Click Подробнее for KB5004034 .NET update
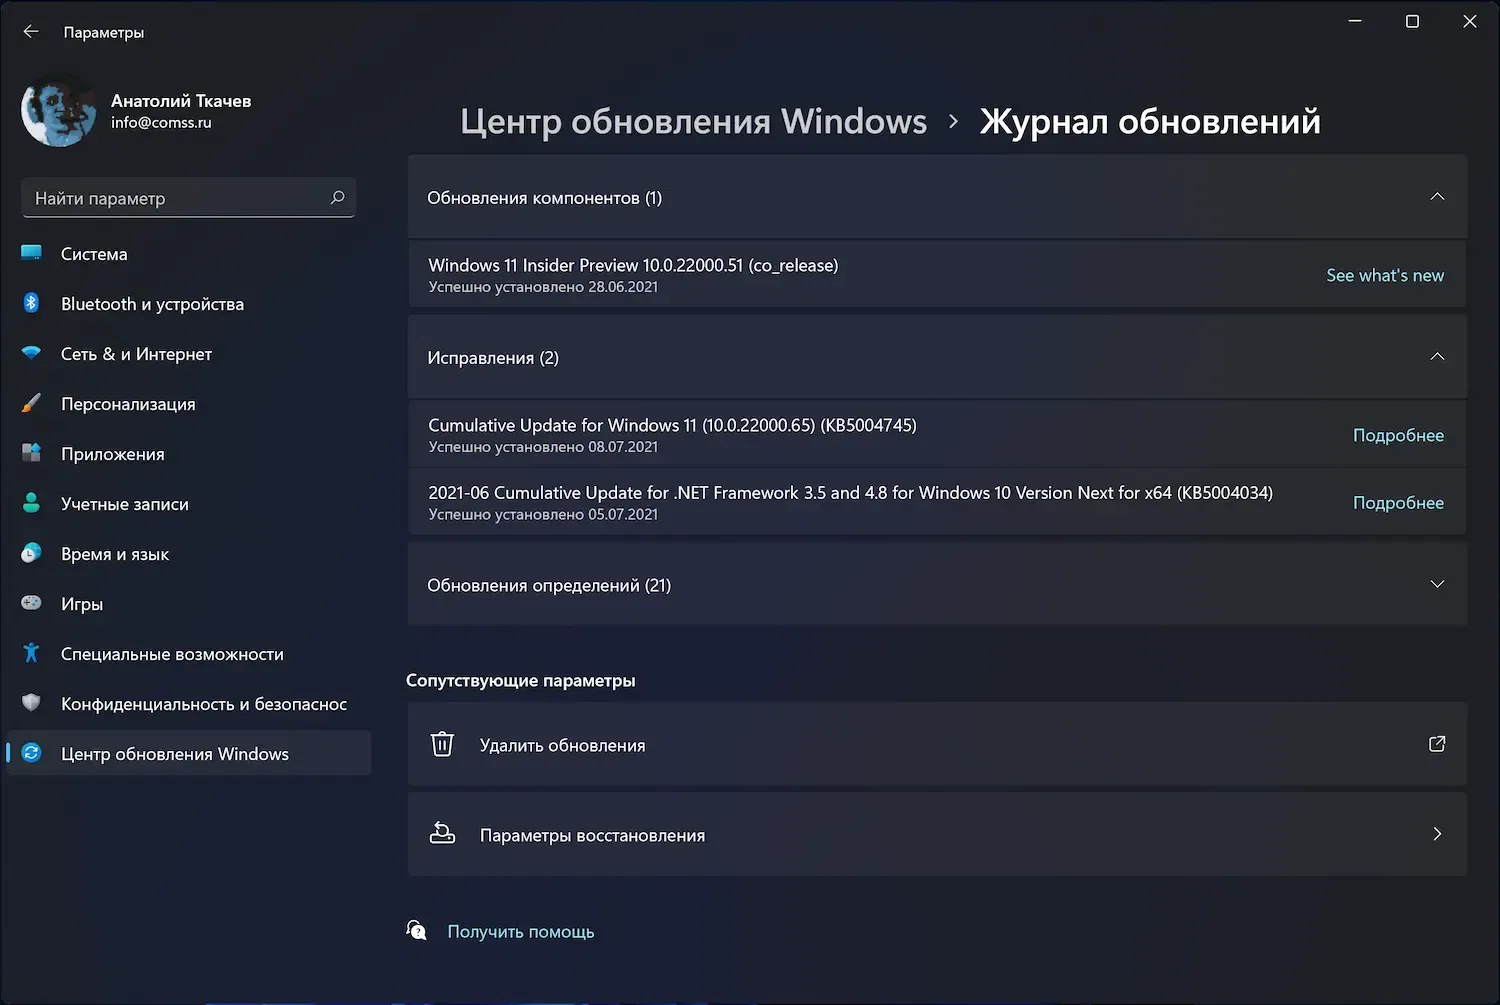This screenshot has height=1005, width=1500. click(1398, 503)
